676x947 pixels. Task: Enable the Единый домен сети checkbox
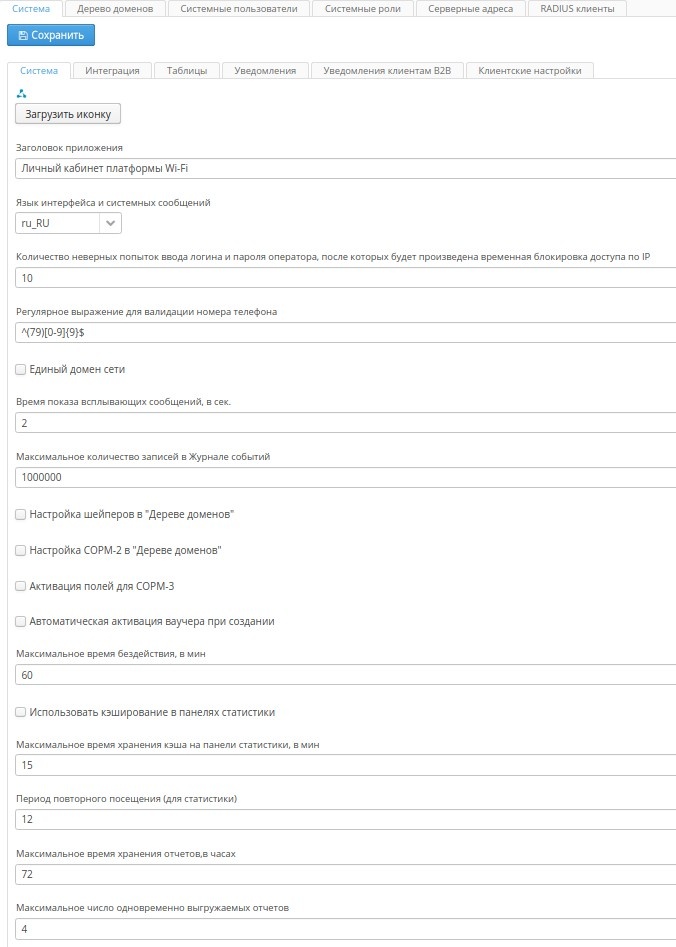pos(21,370)
